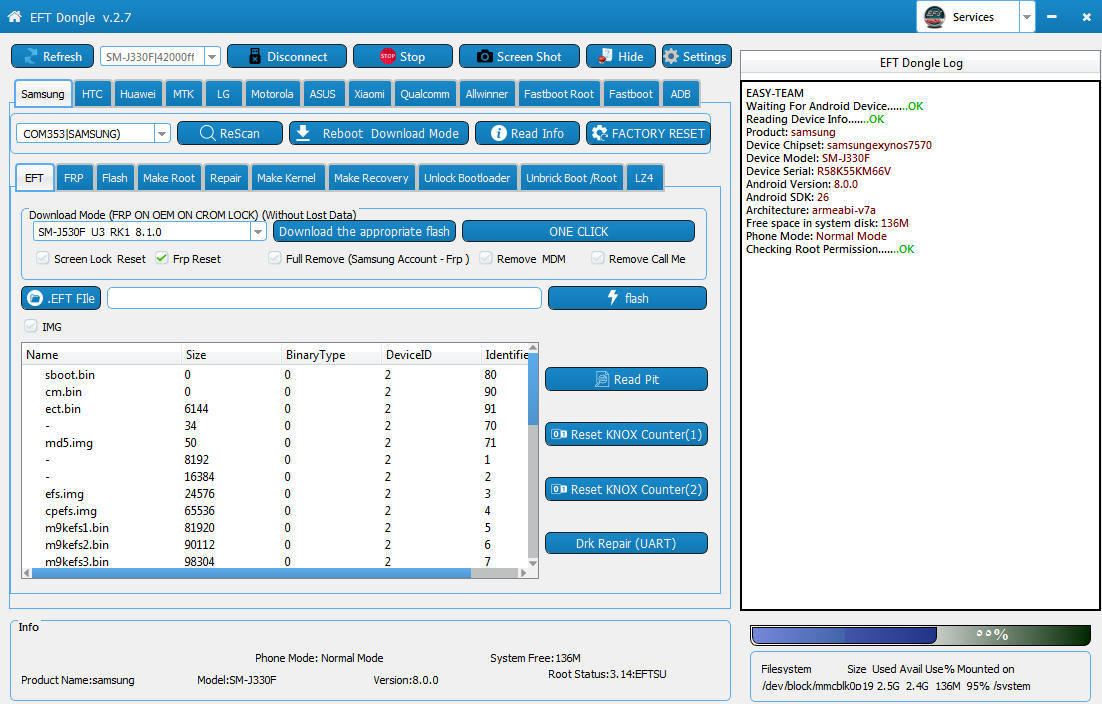Select the efs.img partition row
The image size is (1102, 704).
tap(275, 494)
